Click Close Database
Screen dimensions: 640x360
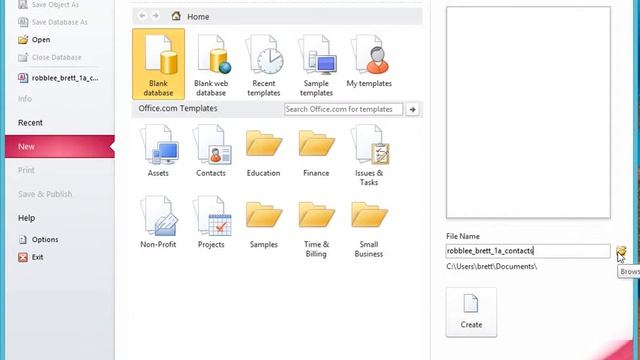point(50,57)
